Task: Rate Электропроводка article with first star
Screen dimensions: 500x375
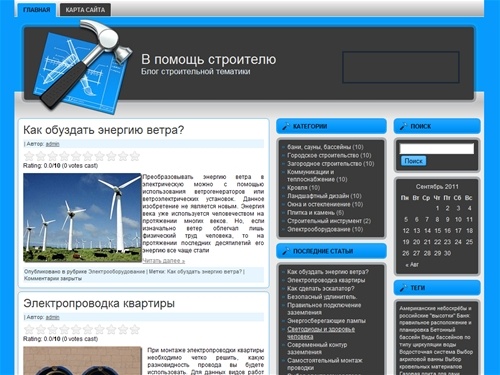Action: [x=29, y=329]
